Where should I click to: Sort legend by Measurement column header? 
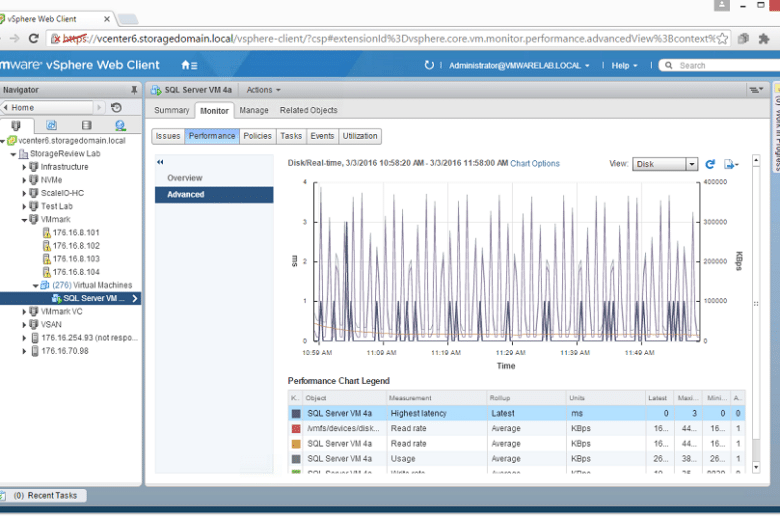pos(436,398)
